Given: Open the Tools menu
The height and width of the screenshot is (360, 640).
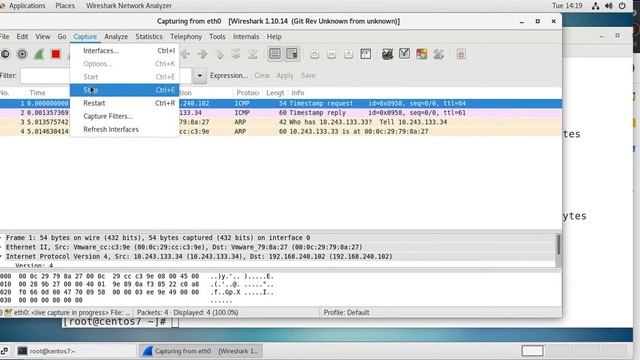Looking at the screenshot, I should 217,36.
